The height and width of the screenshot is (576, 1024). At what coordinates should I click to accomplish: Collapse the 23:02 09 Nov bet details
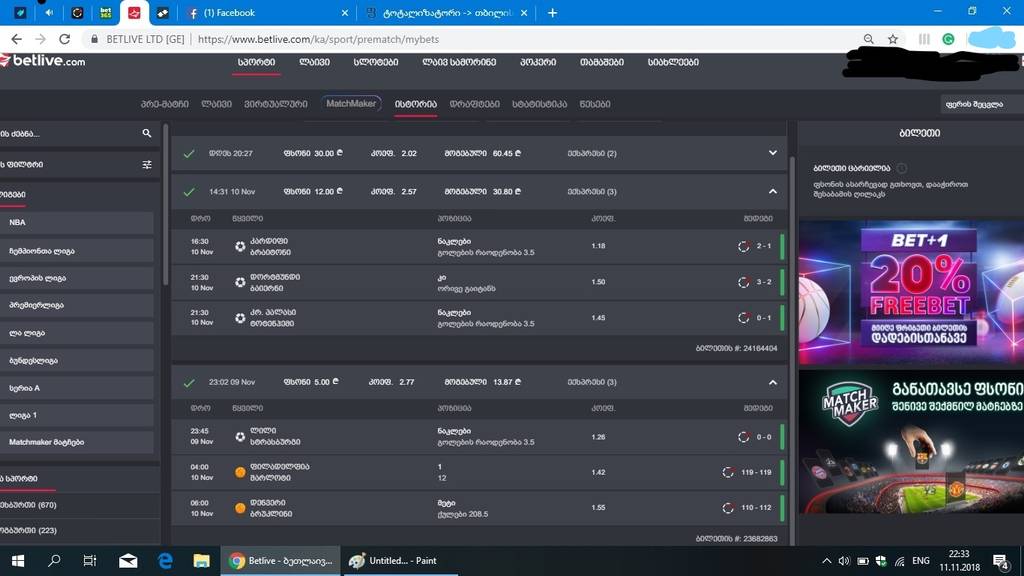point(773,382)
